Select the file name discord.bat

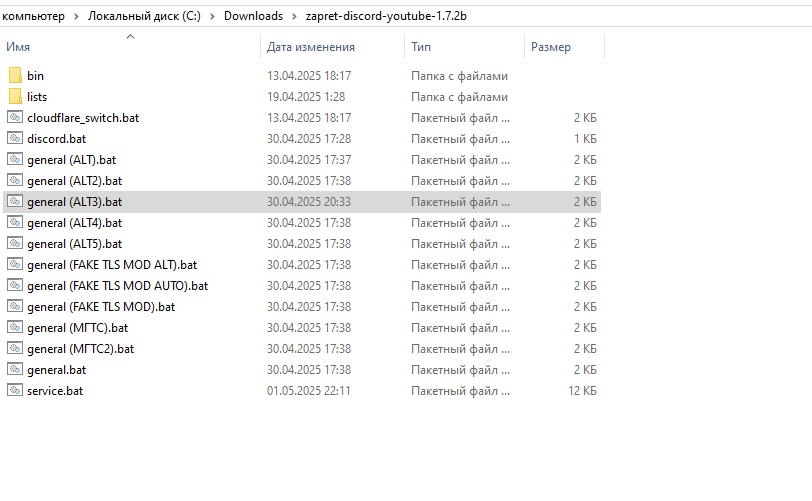57,139
